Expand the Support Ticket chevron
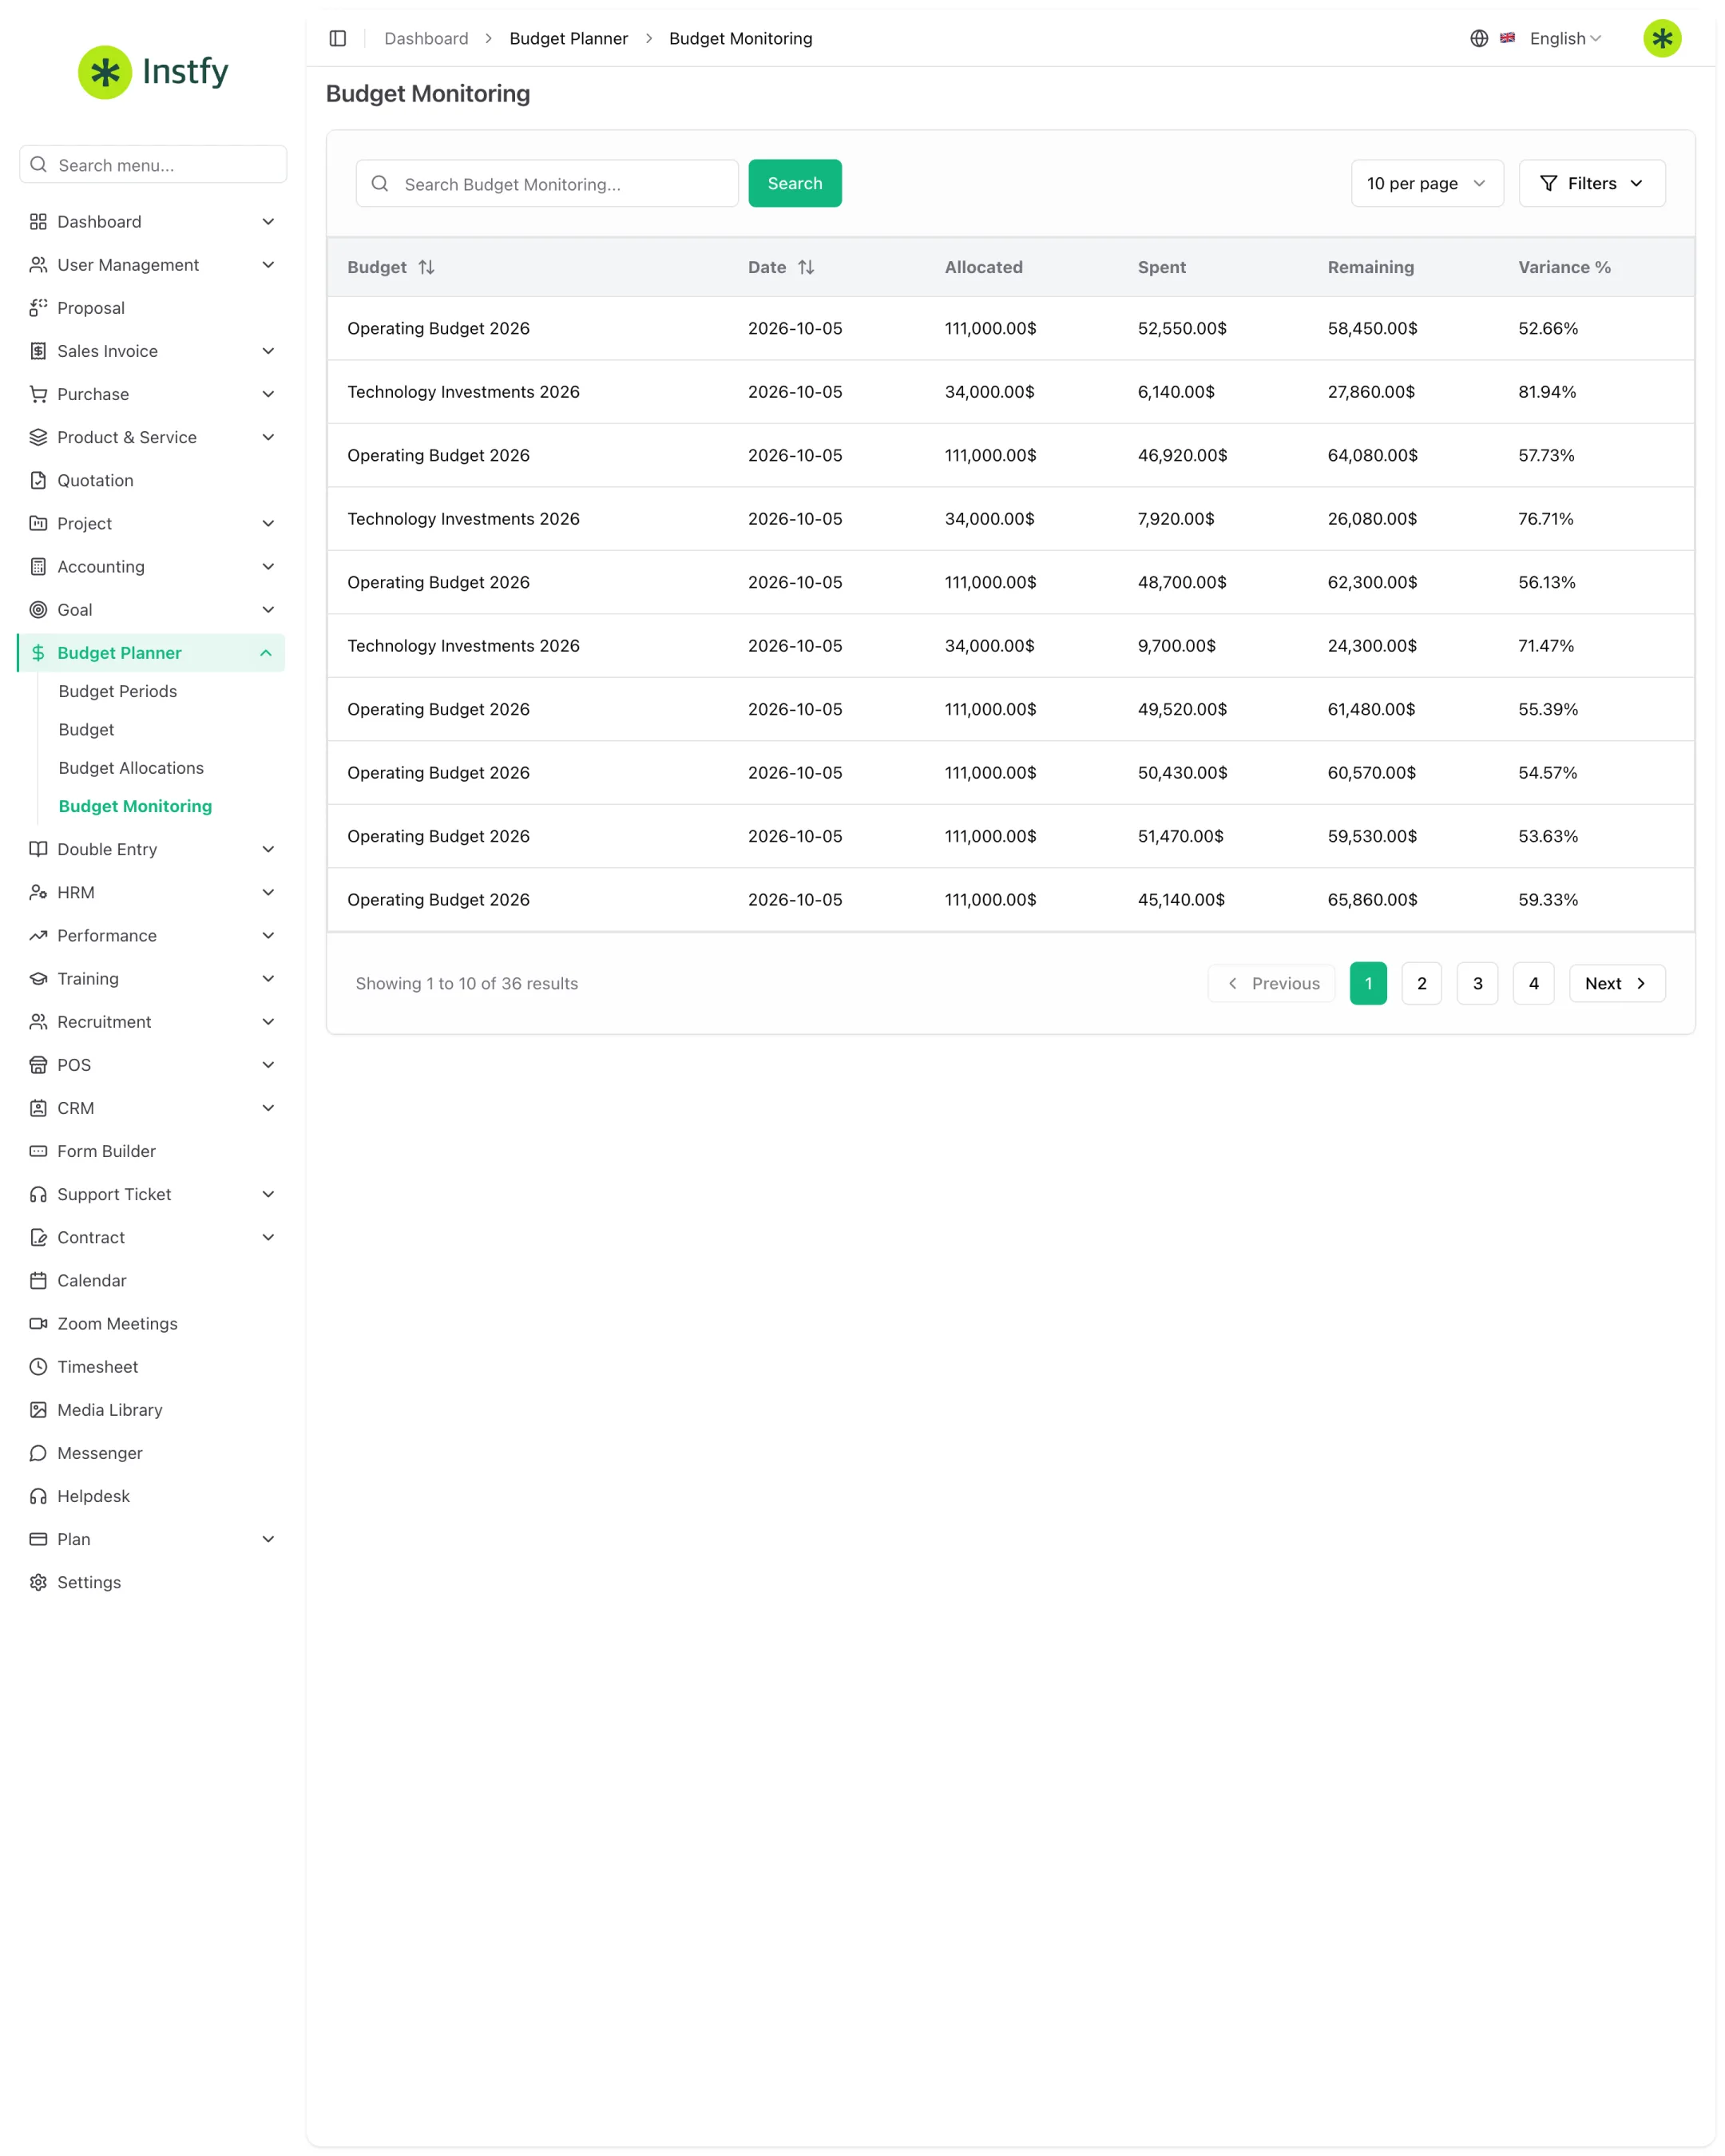The width and height of the screenshot is (1725, 2156). [268, 1194]
